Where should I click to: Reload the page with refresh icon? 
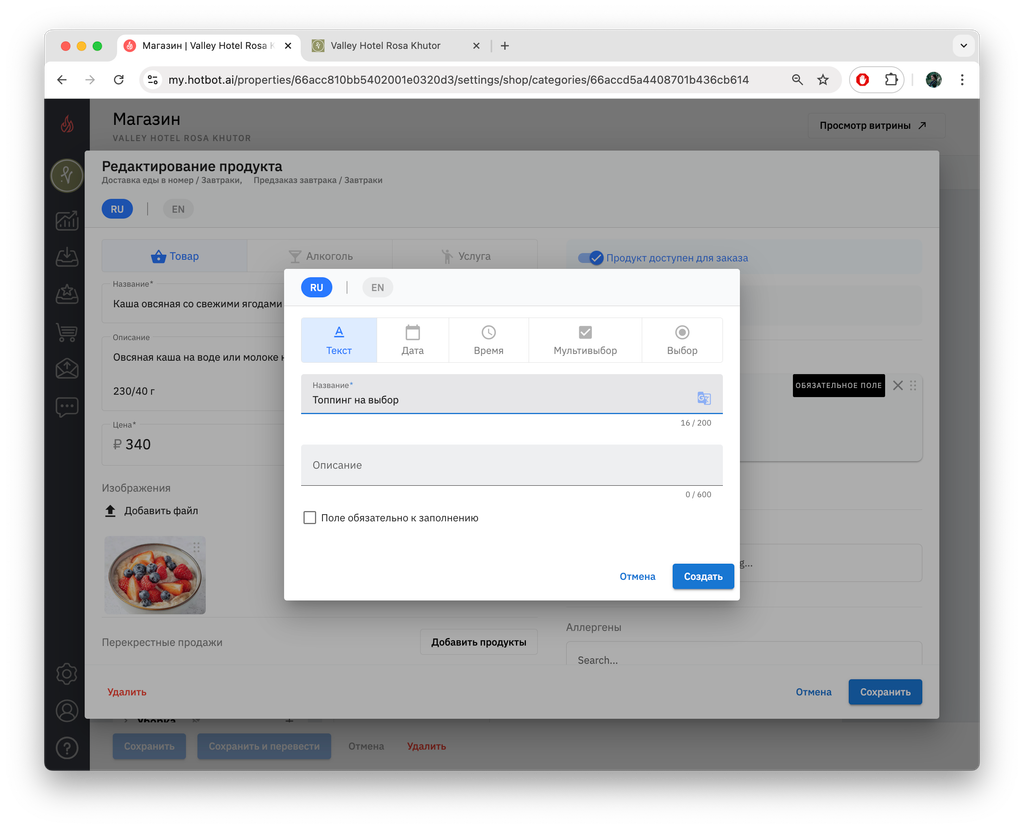click(118, 80)
